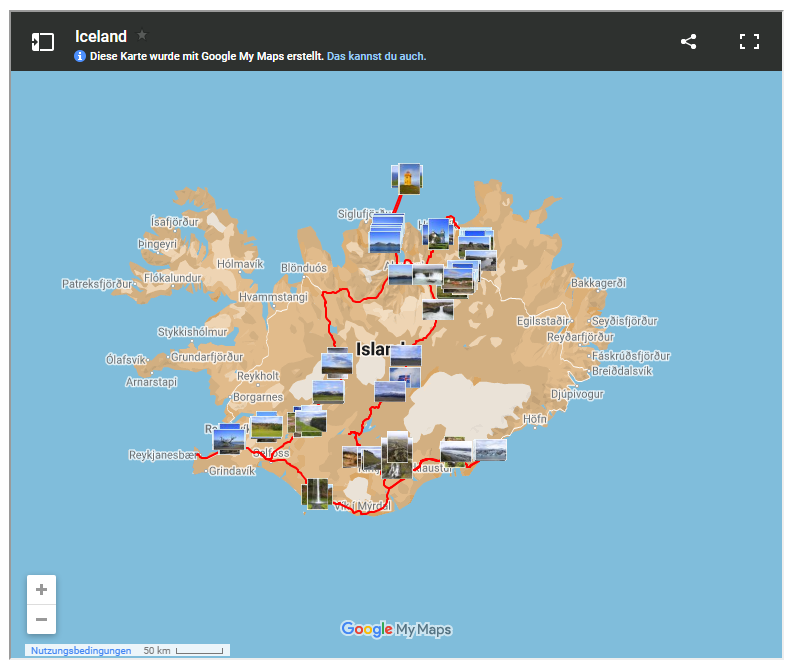Open the waterfall photo near Vík
The image size is (793, 670).
(x=318, y=494)
